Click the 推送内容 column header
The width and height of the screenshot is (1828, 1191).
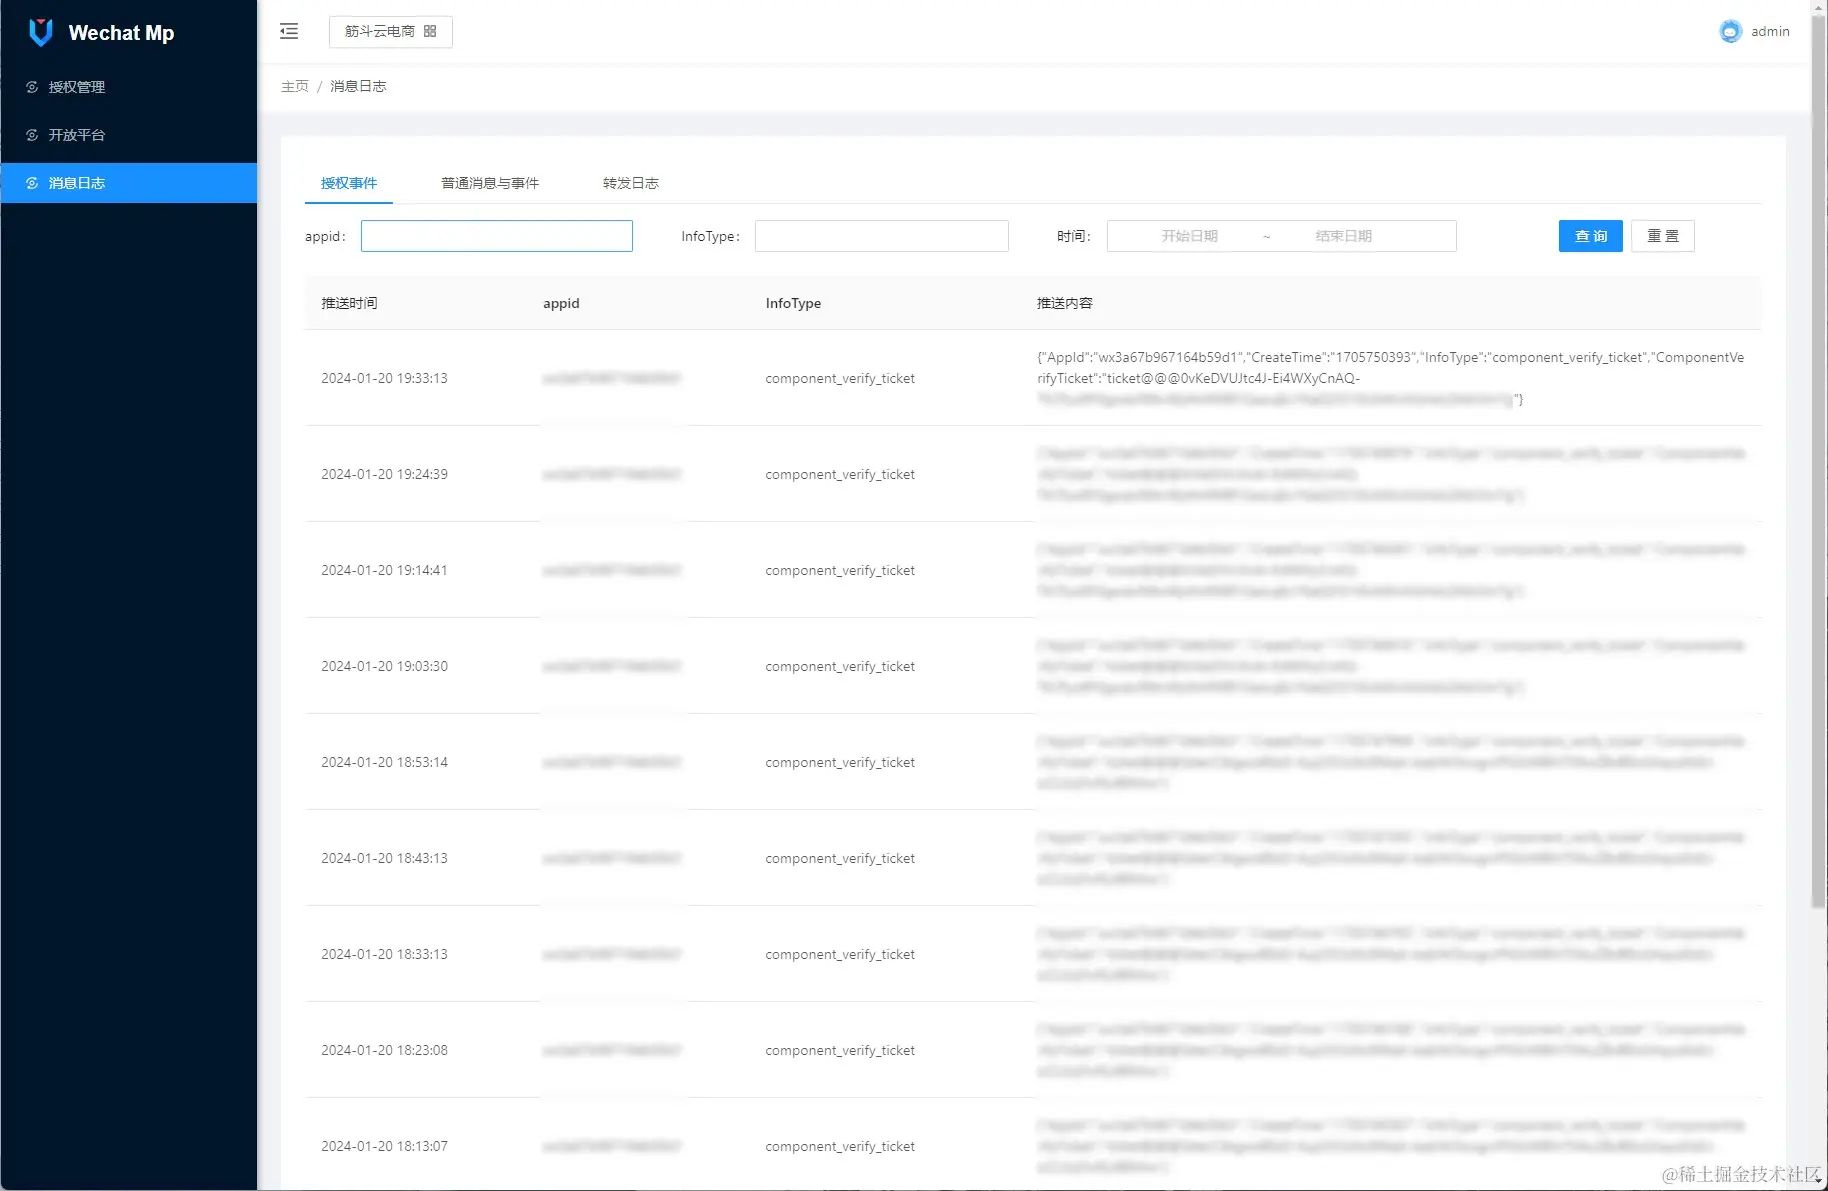(1065, 303)
